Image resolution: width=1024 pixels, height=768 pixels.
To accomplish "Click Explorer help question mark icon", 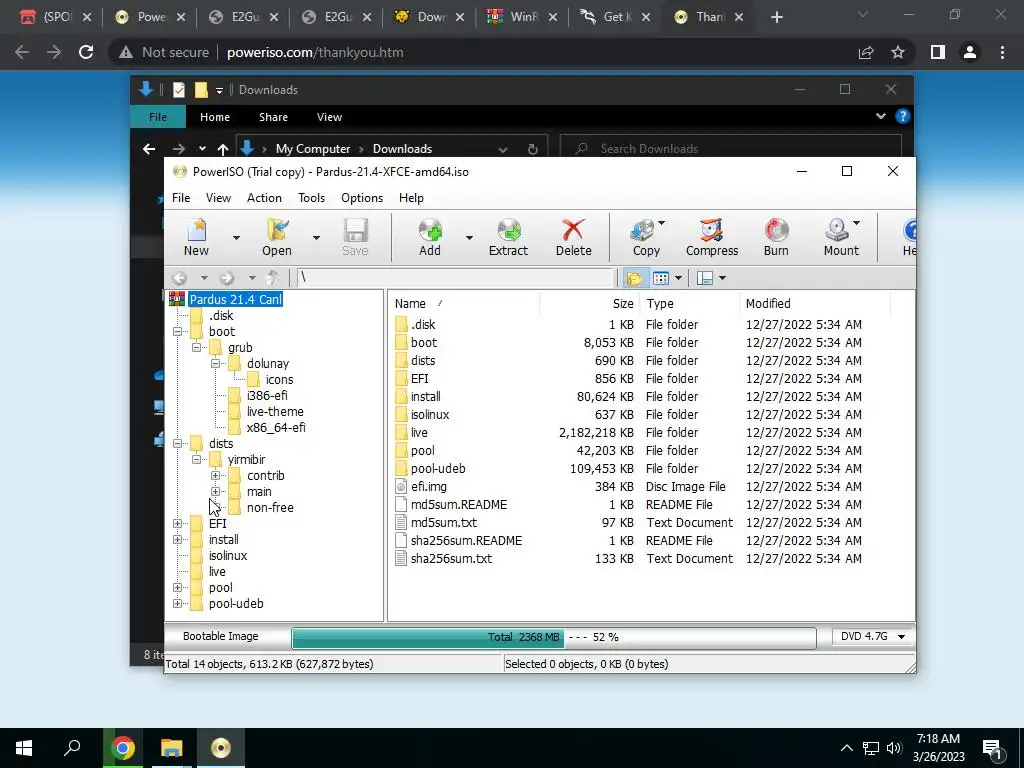I will (903, 116).
